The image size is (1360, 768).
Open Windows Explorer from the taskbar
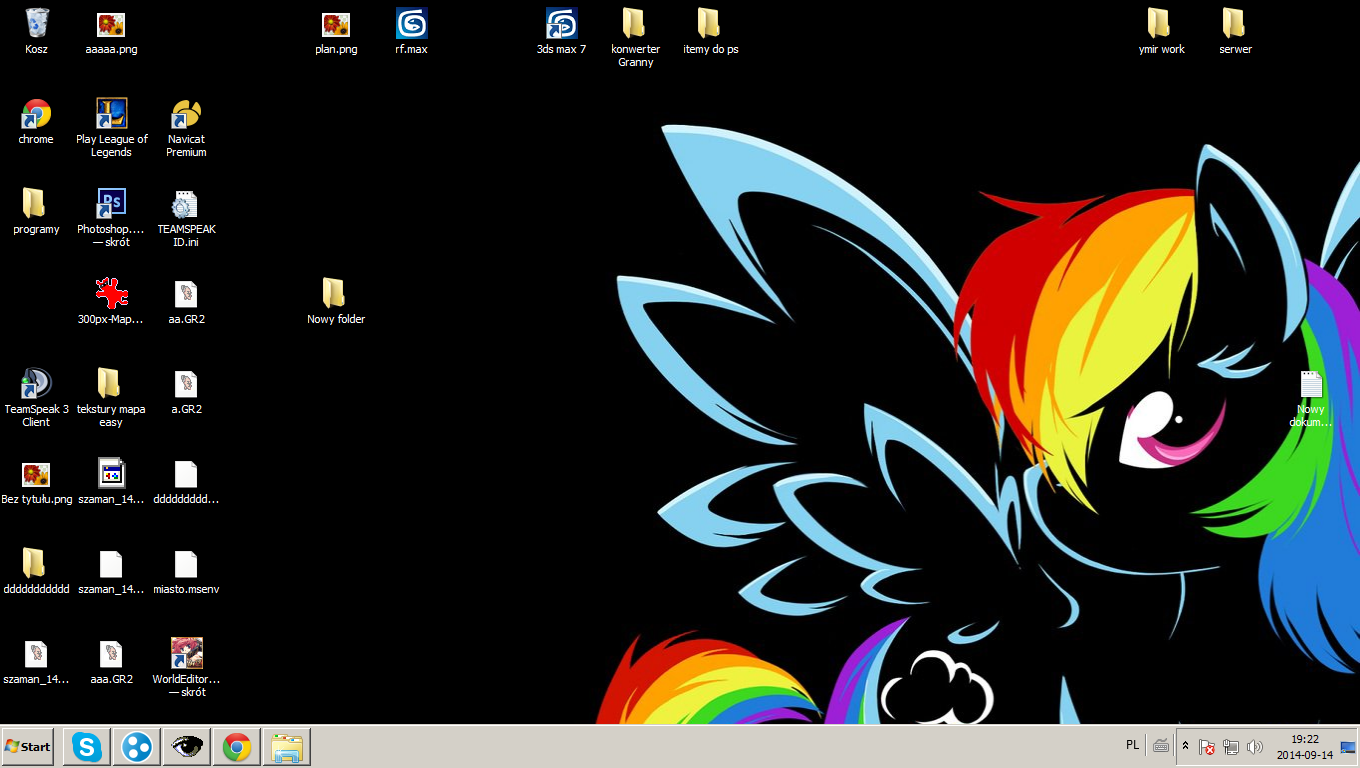(287, 747)
